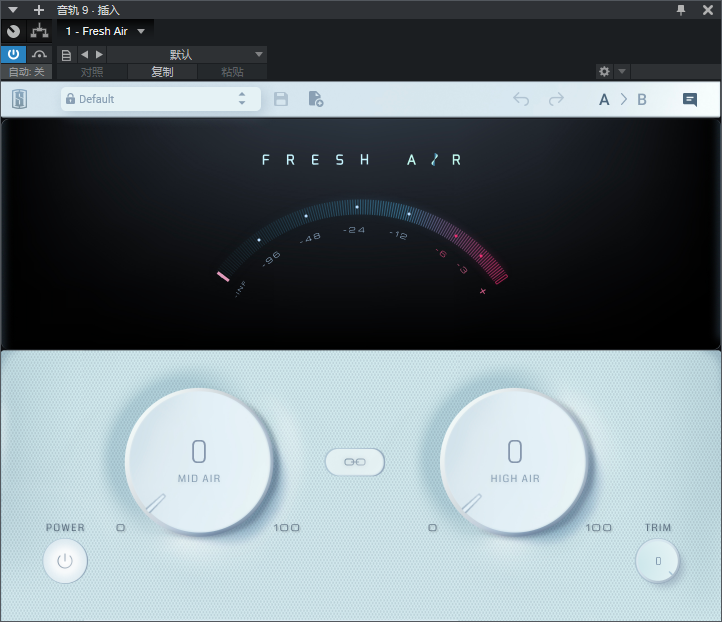The height and width of the screenshot is (622, 722).
Task: Click the -24 meter label
Action: pos(354,230)
